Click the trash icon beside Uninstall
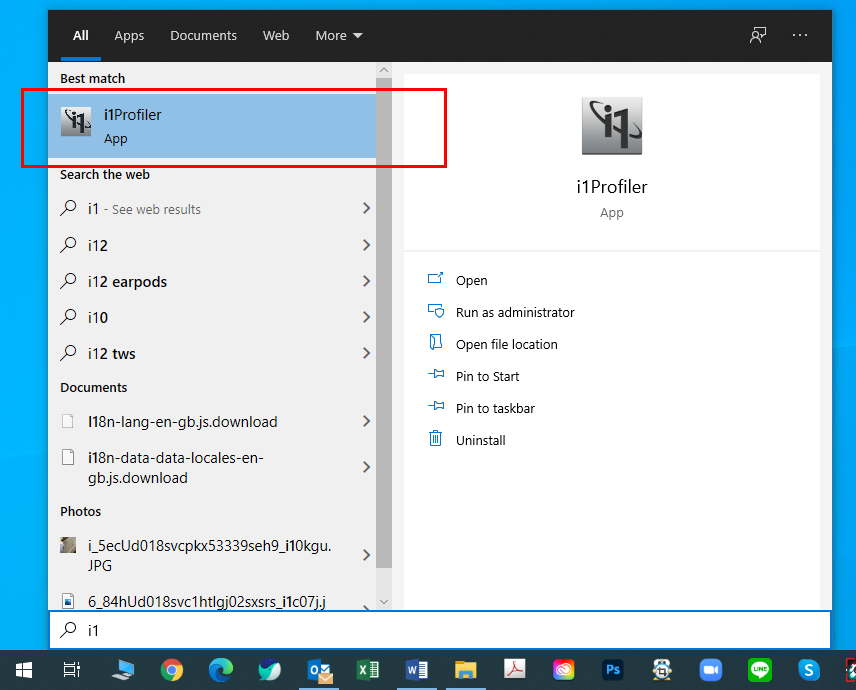This screenshot has height=690, width=856. (435, 438)
